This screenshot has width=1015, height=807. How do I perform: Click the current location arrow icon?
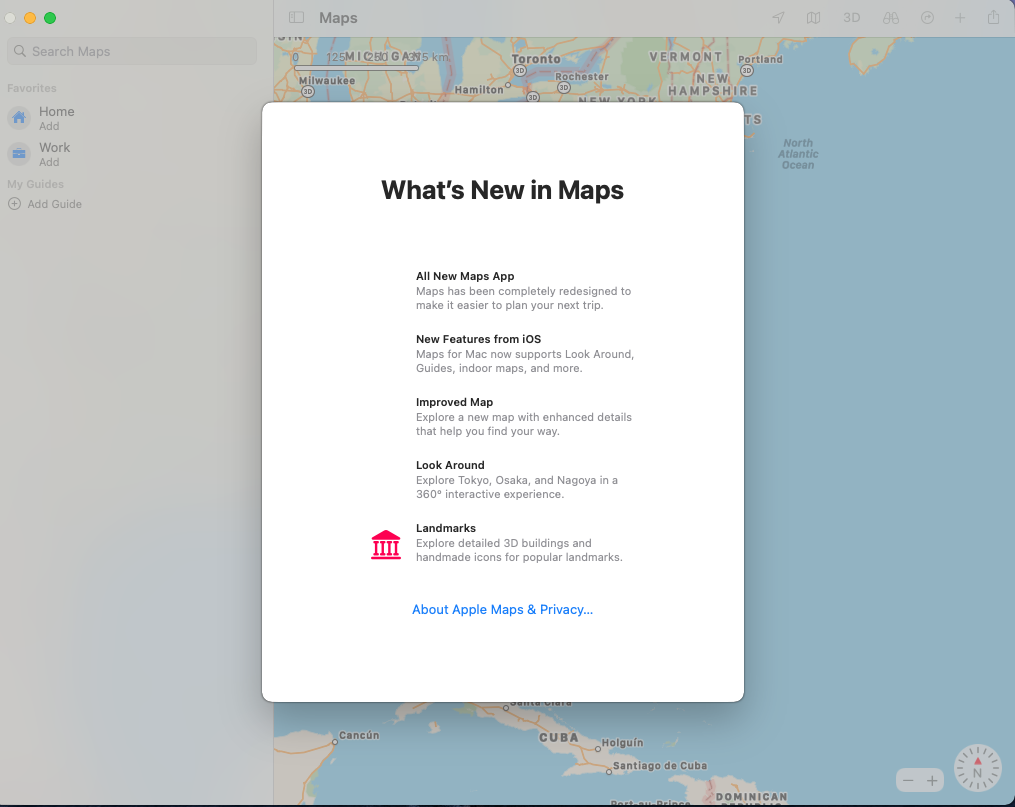(778, 18)
